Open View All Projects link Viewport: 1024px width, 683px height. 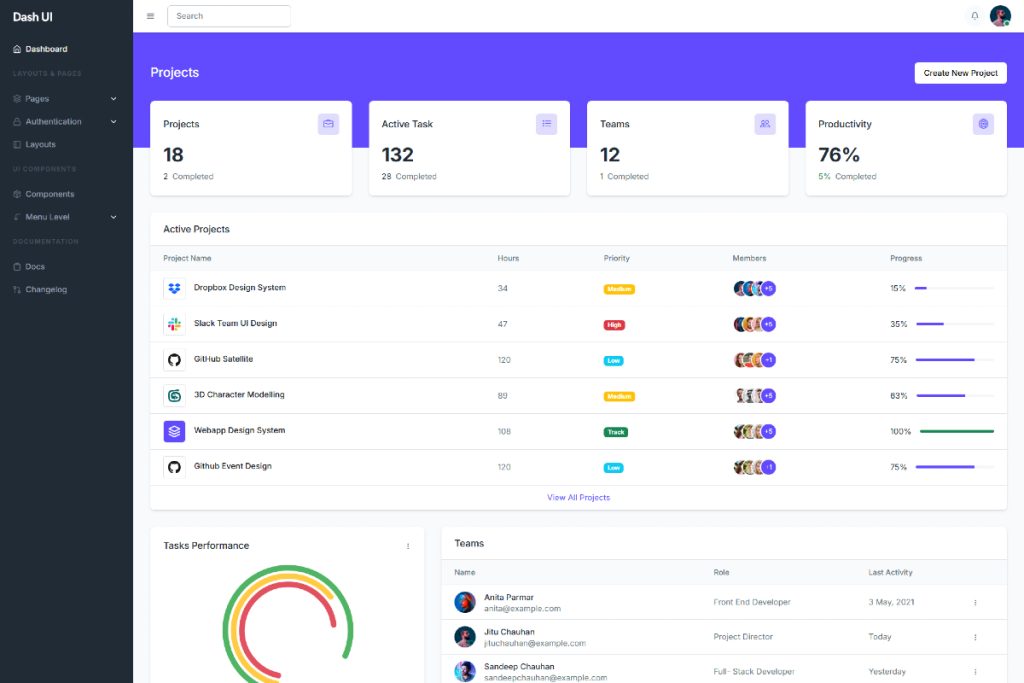click(x=579, y=497)
